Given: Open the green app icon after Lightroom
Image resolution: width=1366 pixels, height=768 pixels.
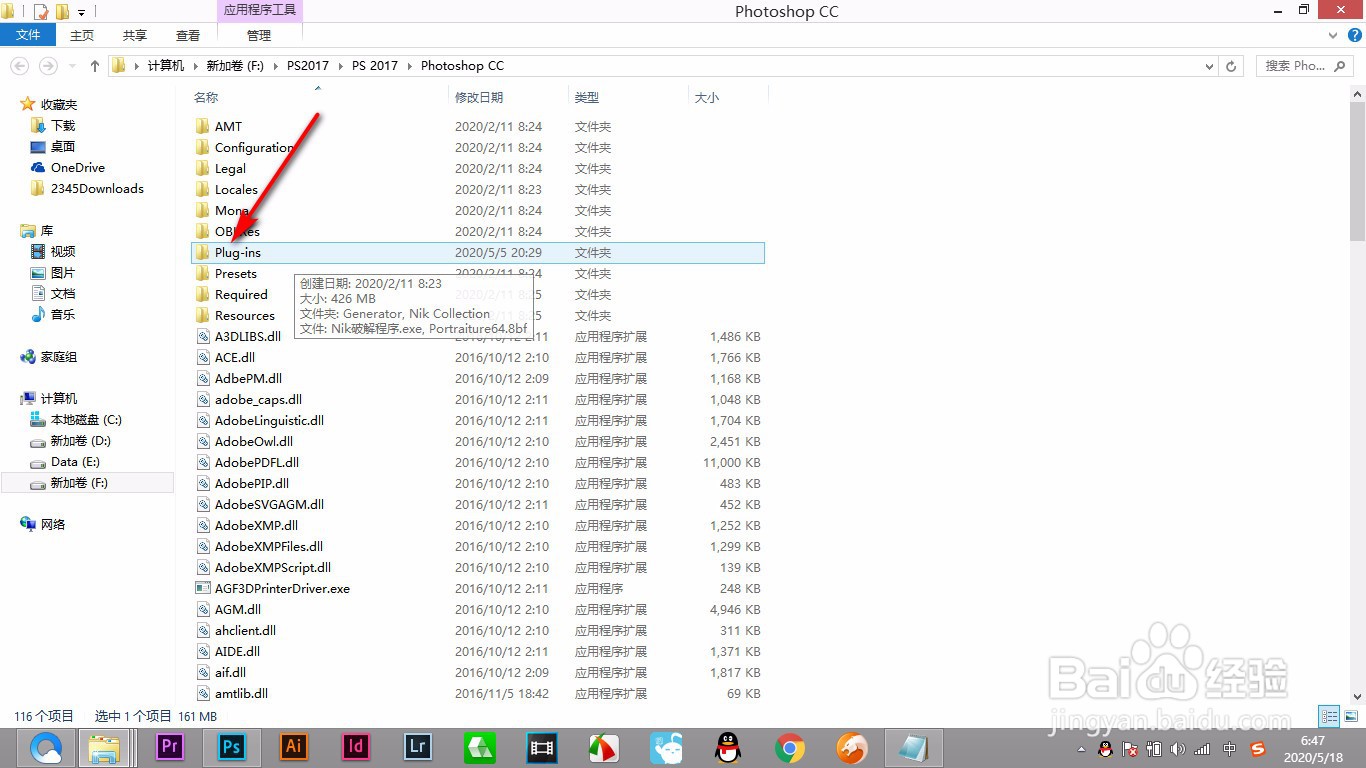Looking at the screenshot, I should click(x=480, y=747).
